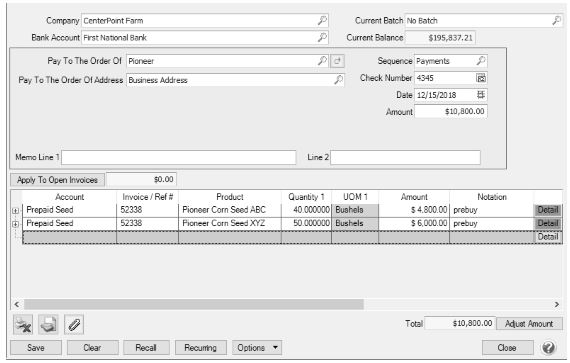The width and height of the screenshot is (570, 363).
Task: Open Pay To The Order Of Address lookup
Action: (338, 80)
